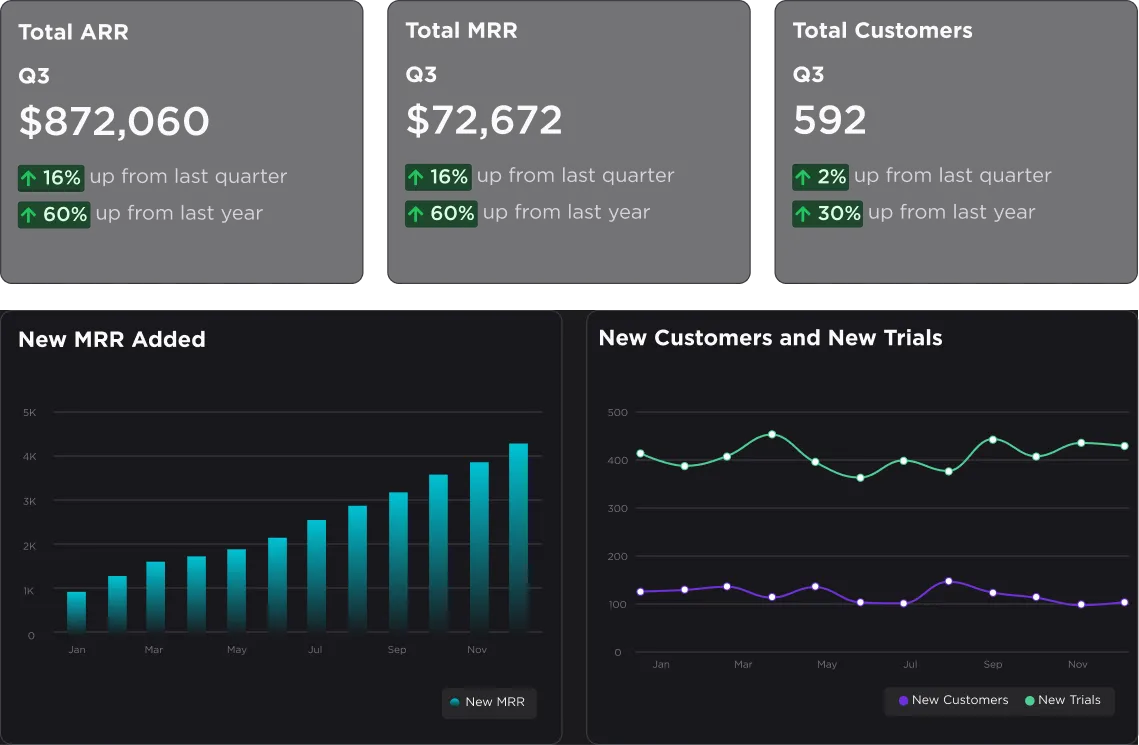
Task: Click the Q3 label in Total Customers card
Action: (808, 75)
